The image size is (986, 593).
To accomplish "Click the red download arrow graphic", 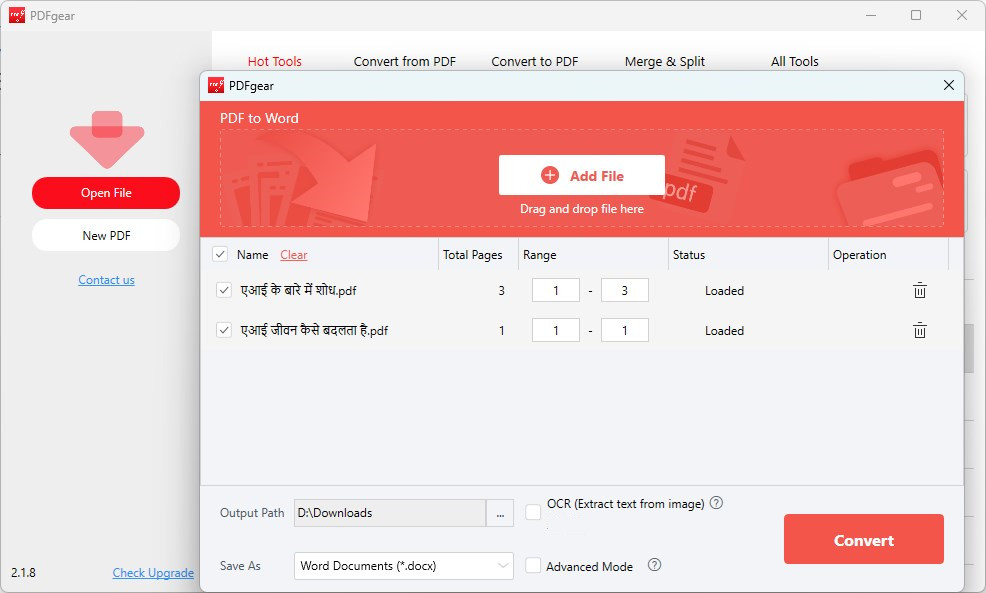I will point(107,139).
